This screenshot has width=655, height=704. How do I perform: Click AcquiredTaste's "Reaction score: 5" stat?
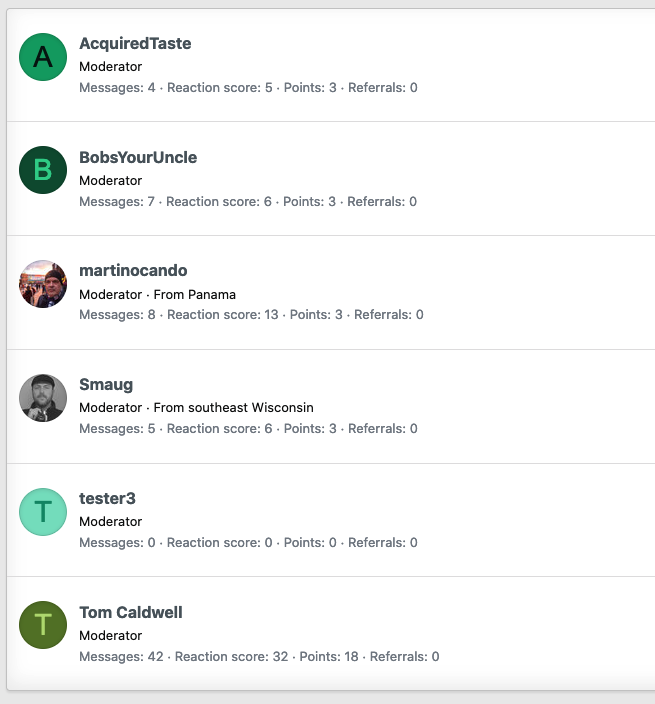(x=220, y=88)
